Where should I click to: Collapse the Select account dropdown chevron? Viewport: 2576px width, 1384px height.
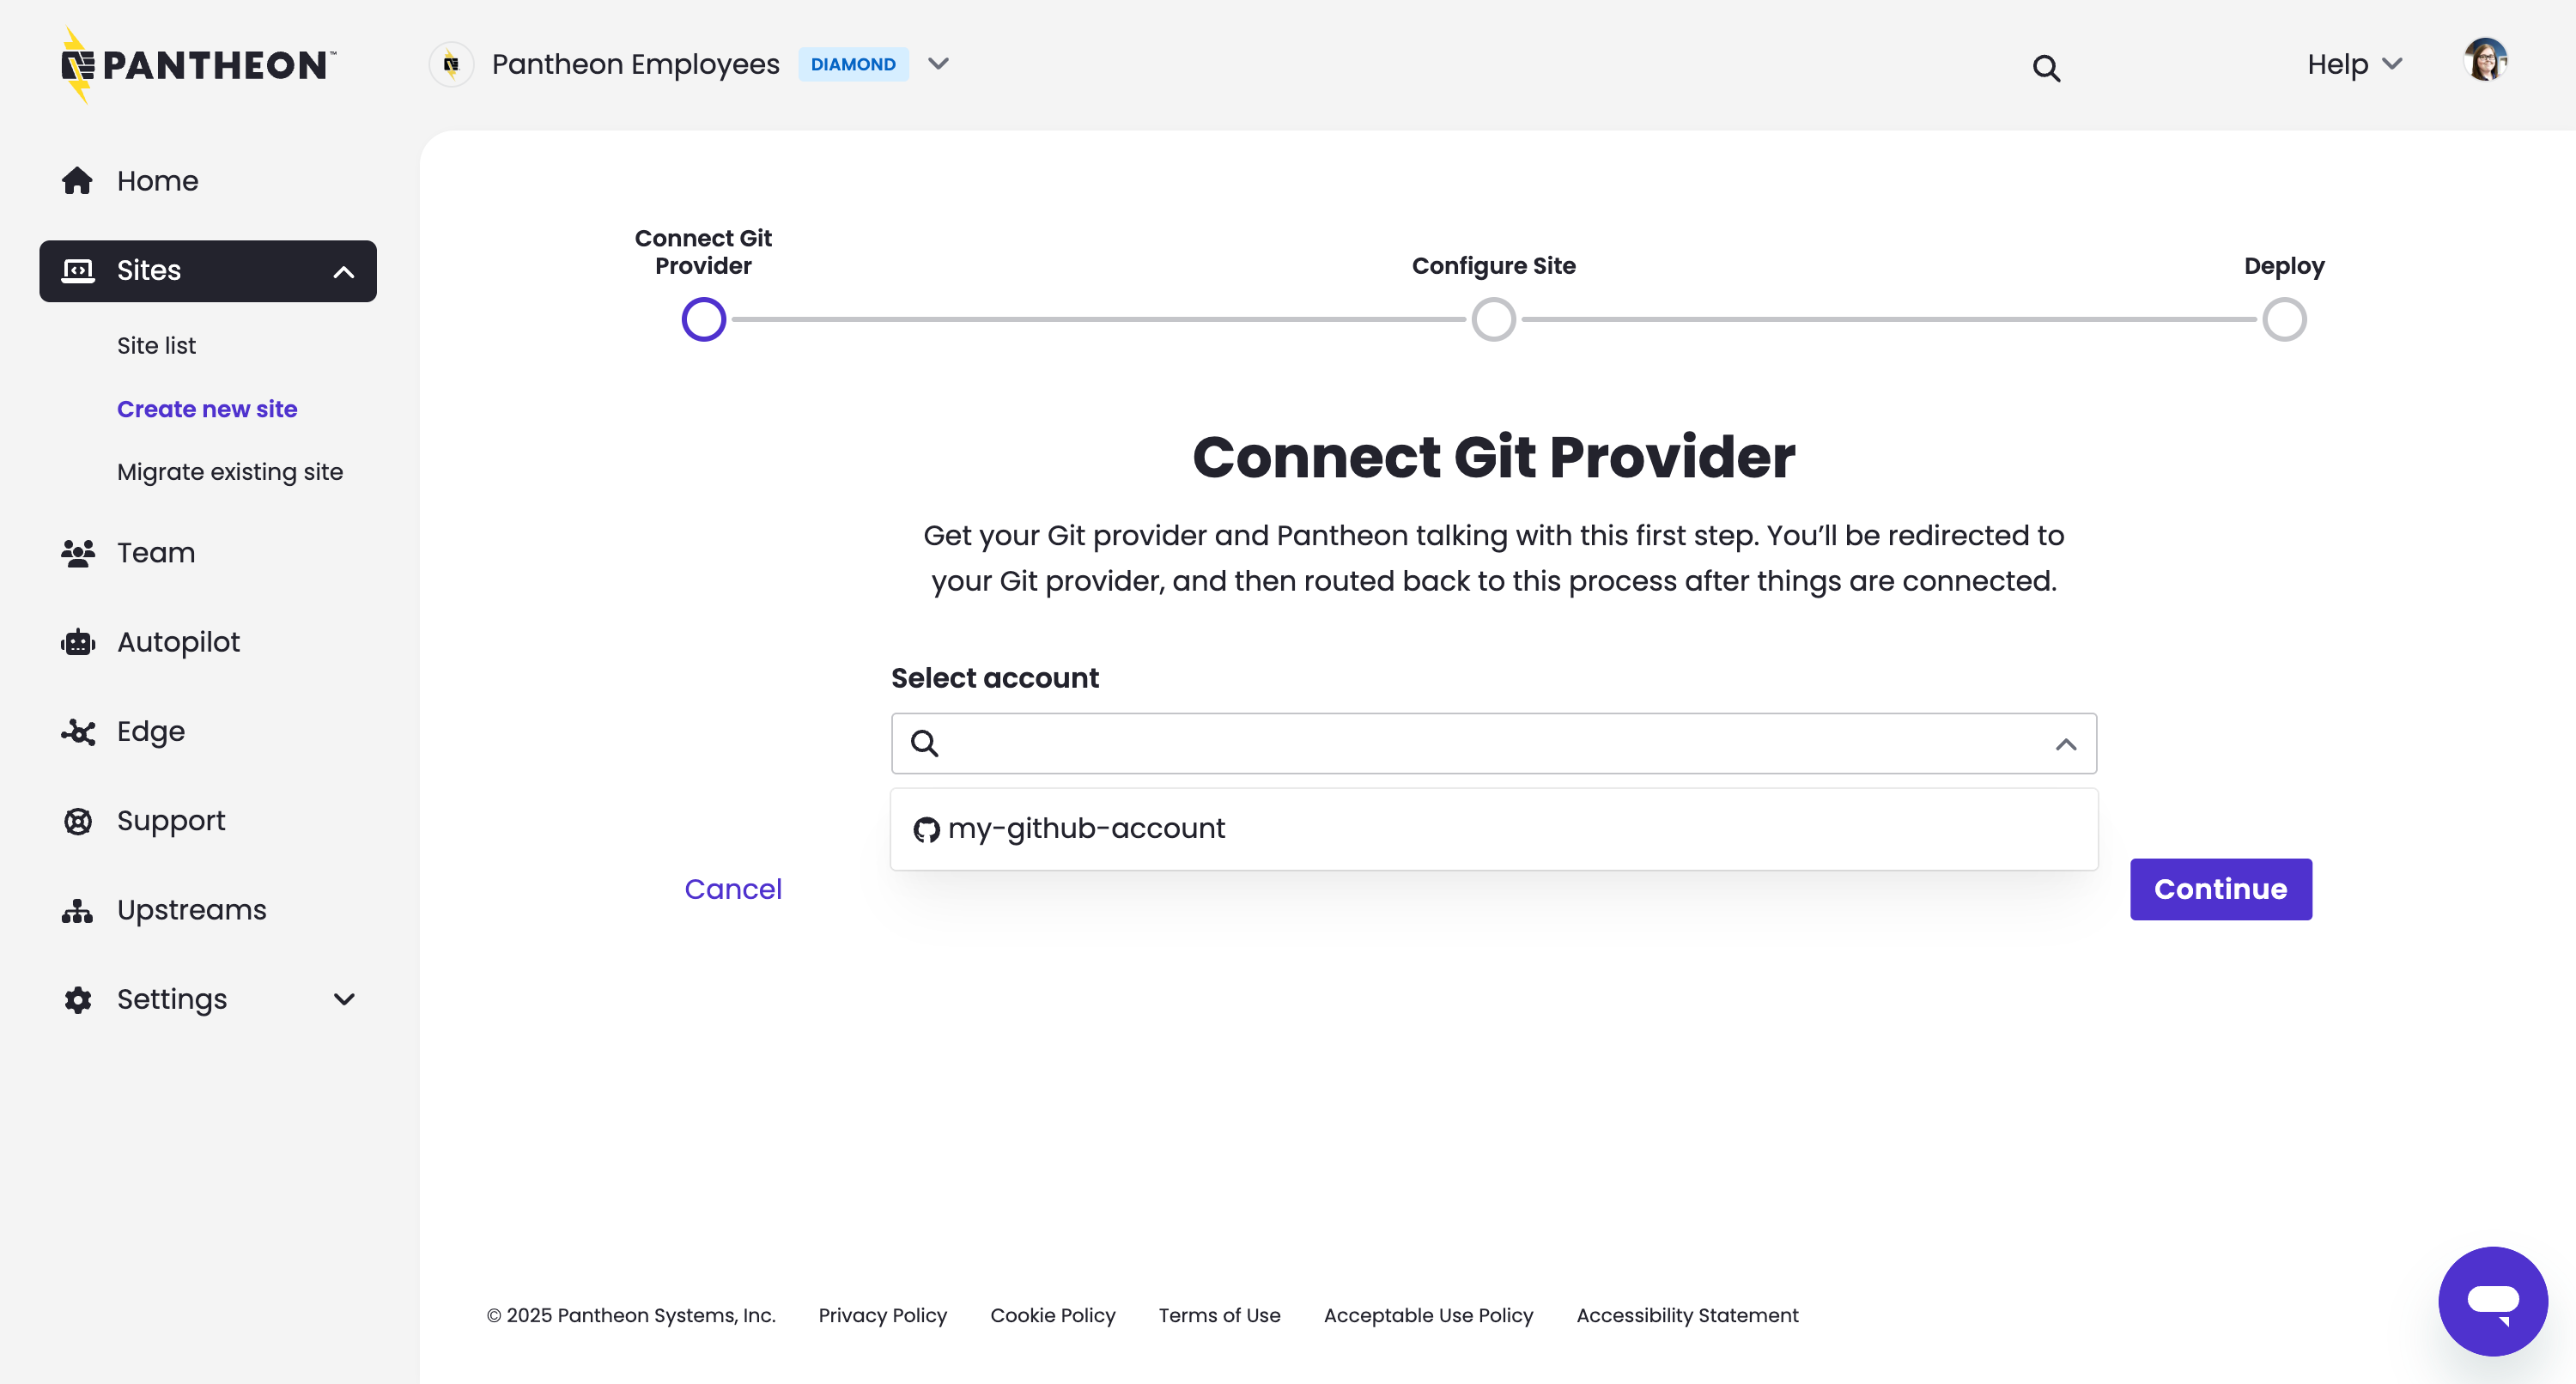pos(2066,744)
